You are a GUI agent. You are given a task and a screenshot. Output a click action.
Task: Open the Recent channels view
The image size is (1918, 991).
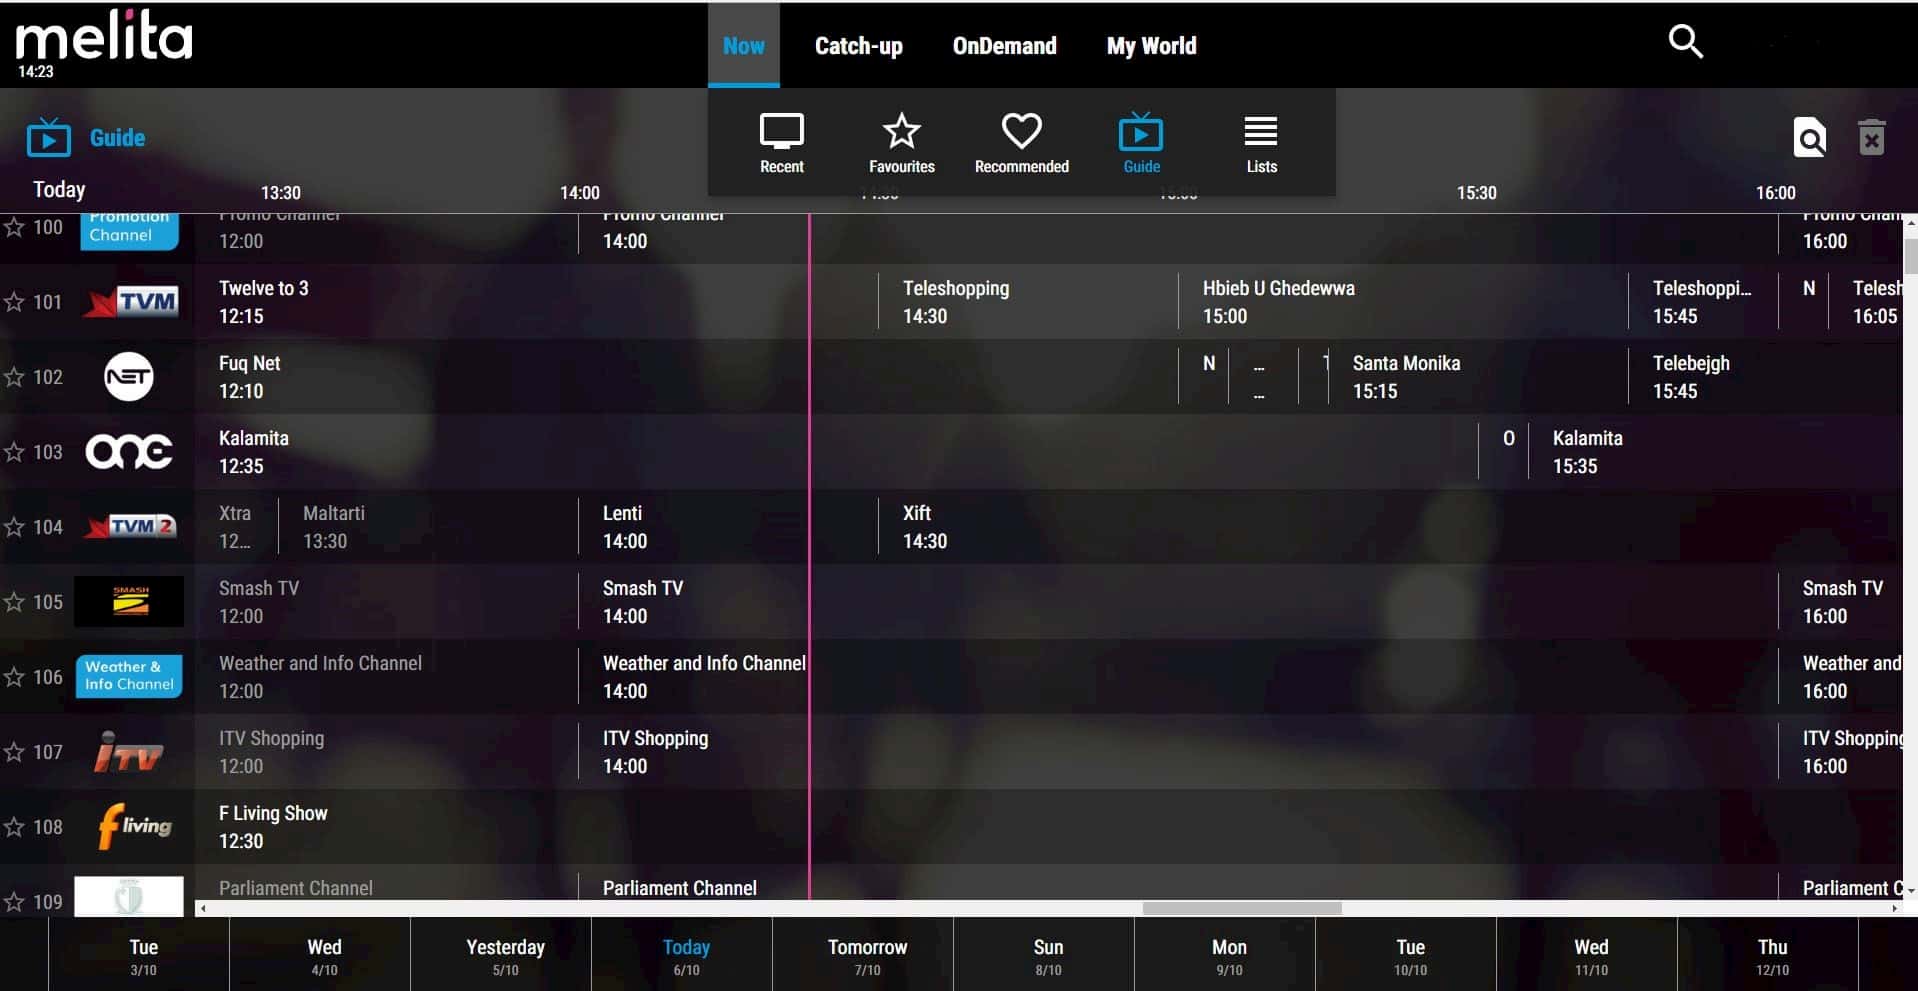click(x=781, y=143)
